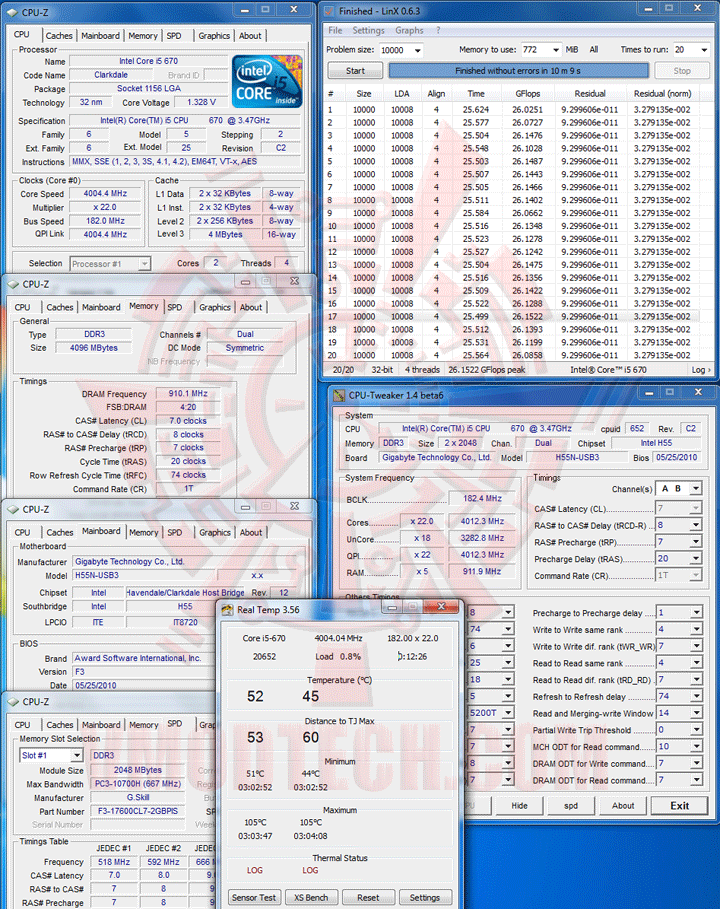720x909 pixels.
Task: Click Reset button in Real Temp
Action: (x=368, y=897)
